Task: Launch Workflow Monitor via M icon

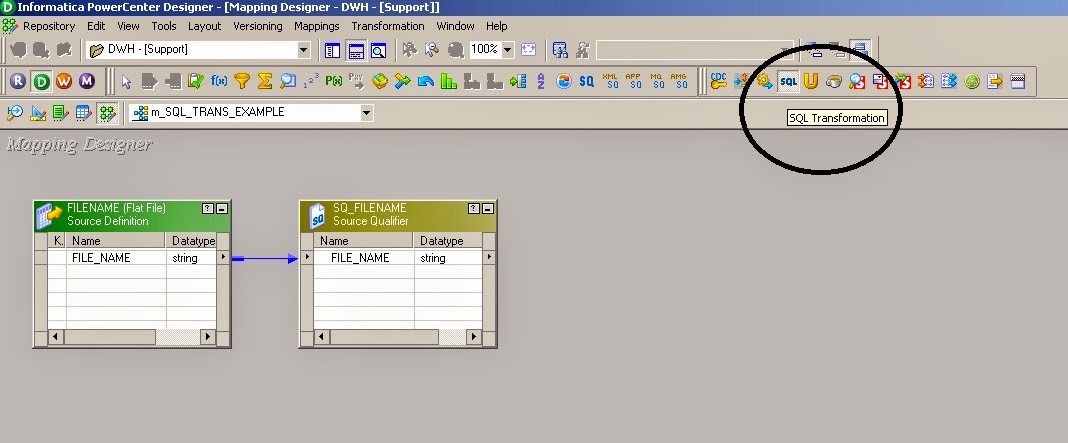Action: (x=87, y=81)
